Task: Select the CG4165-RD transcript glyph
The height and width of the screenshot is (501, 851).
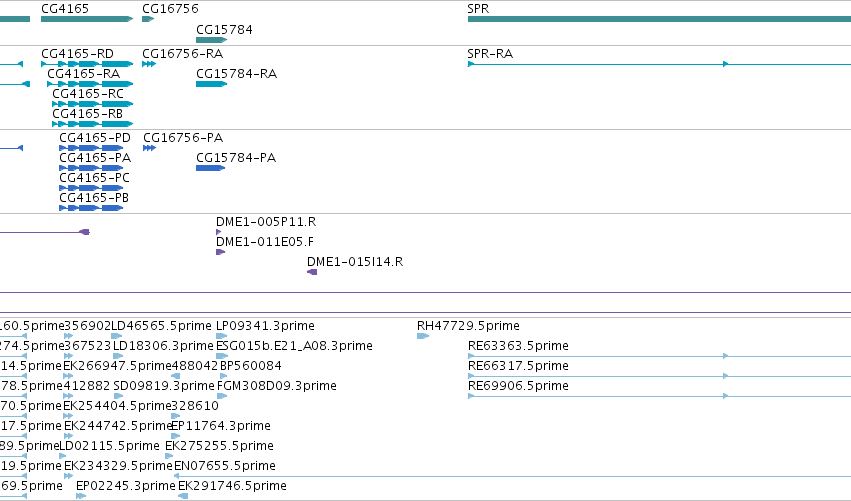Action: coord(87,64)
